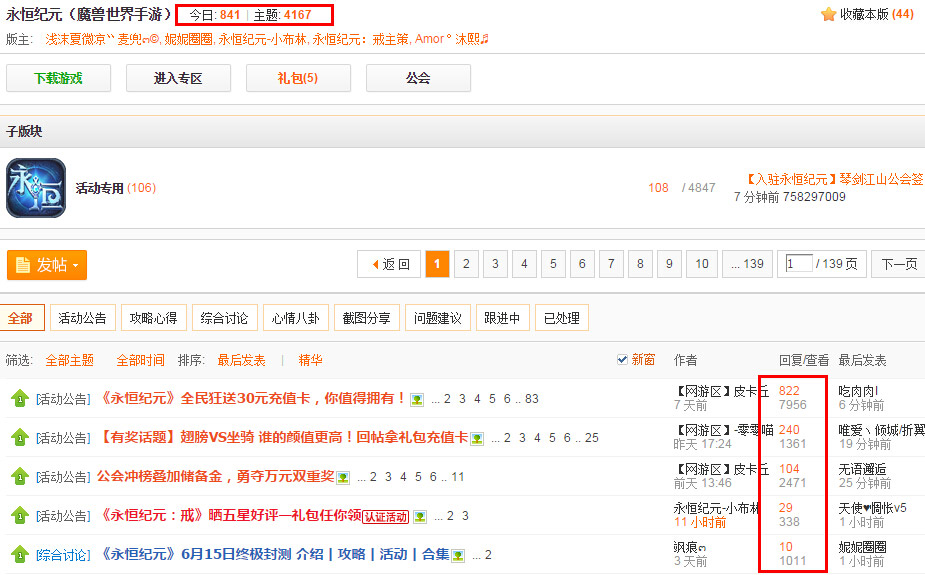925x575 pixels.
Task: Click image attachment icon after 翅膀VS坐骑 title
Action: pos(477,439)
